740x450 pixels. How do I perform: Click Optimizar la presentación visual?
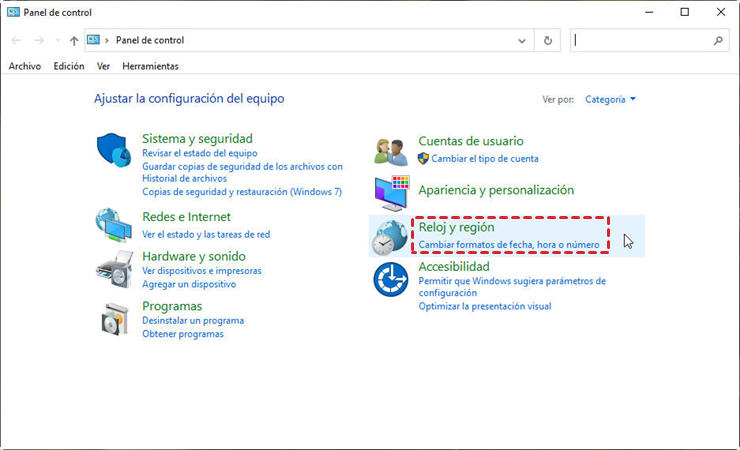(485, 307)
